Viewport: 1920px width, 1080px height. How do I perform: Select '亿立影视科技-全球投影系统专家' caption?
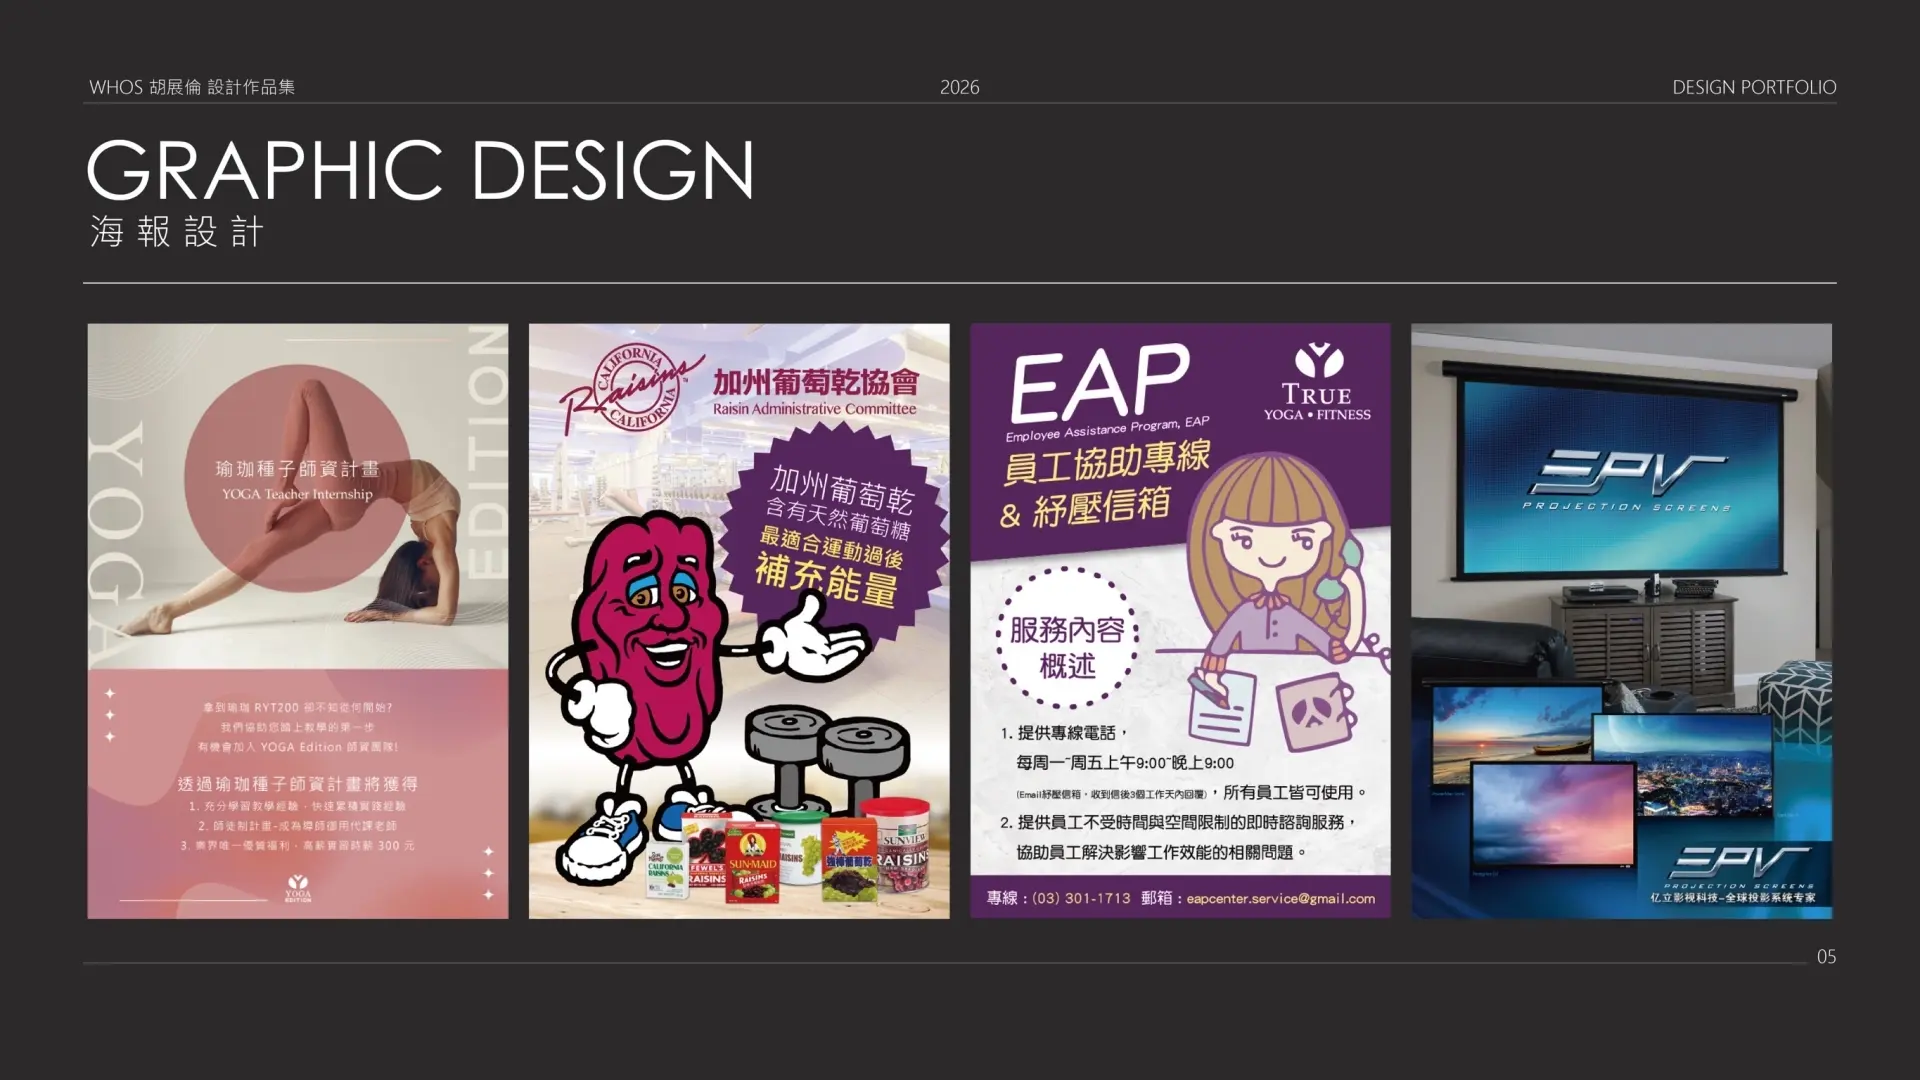(1733, 898)
